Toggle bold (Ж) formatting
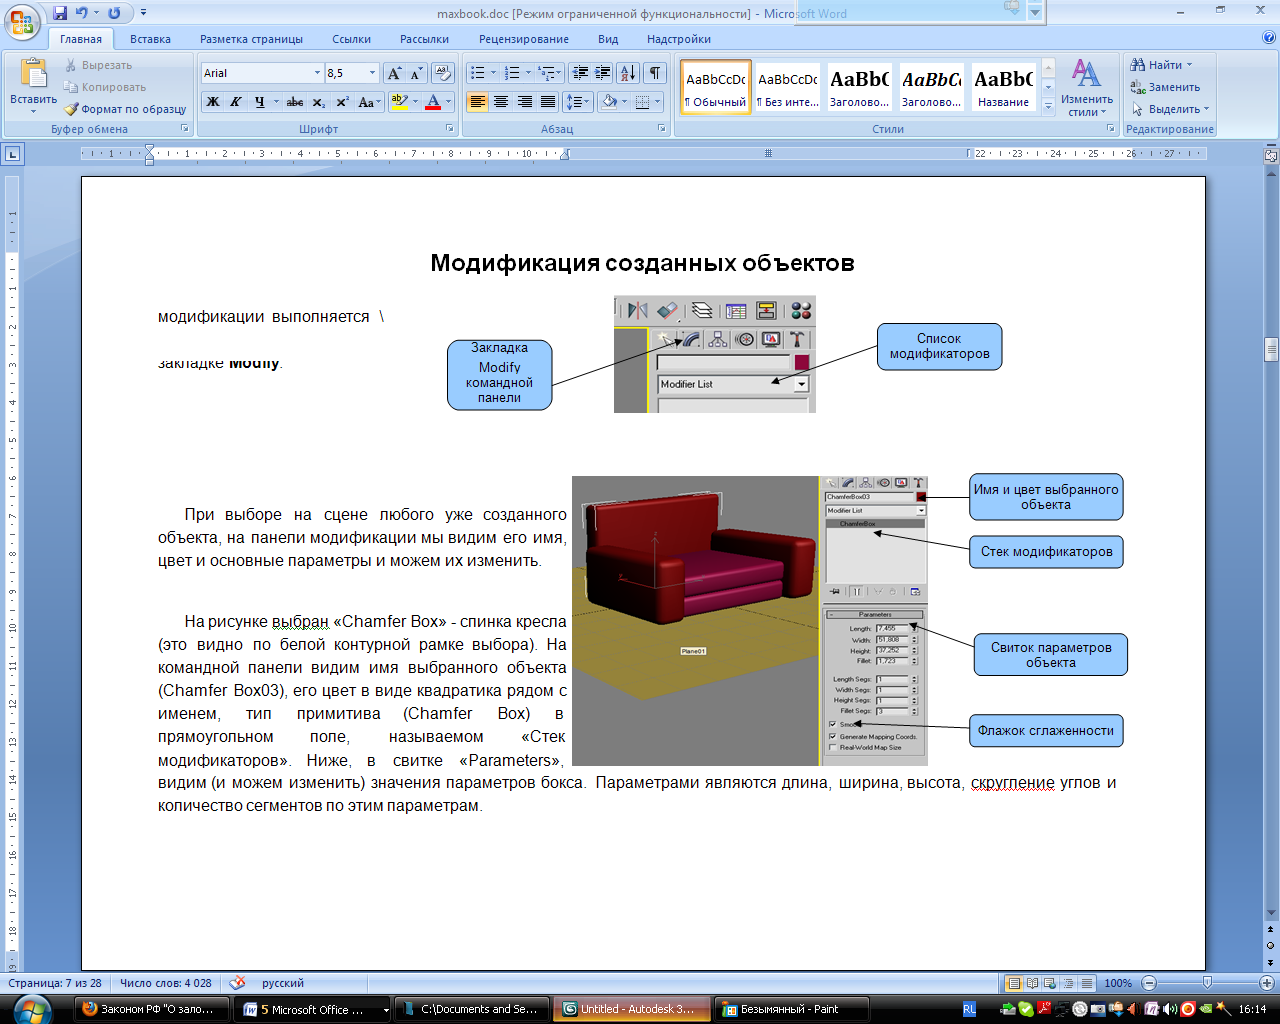This screenshot has width=1280, height=1024. click(x=212, y=102)
